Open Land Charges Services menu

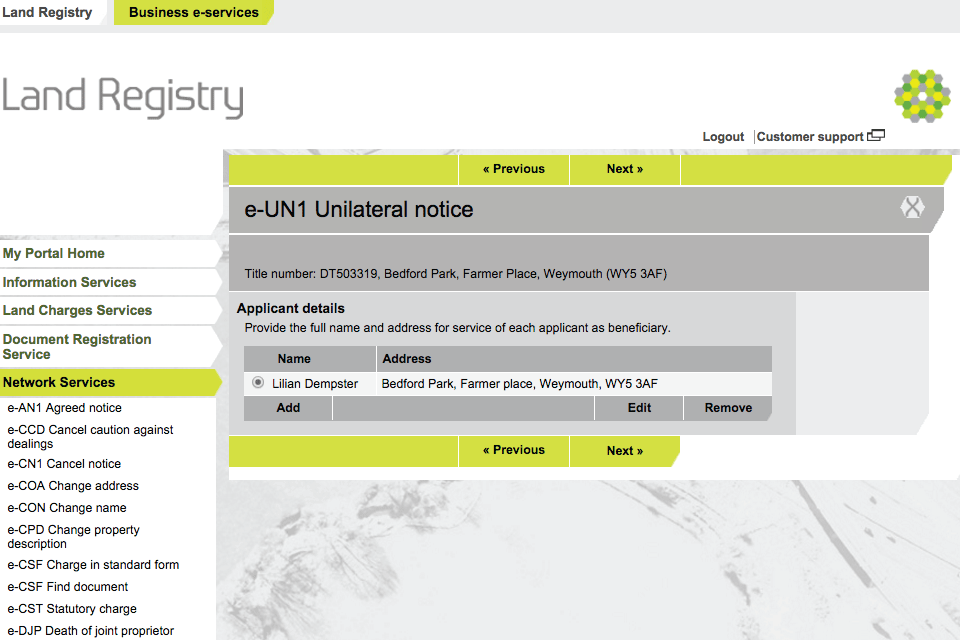[77, 311]
